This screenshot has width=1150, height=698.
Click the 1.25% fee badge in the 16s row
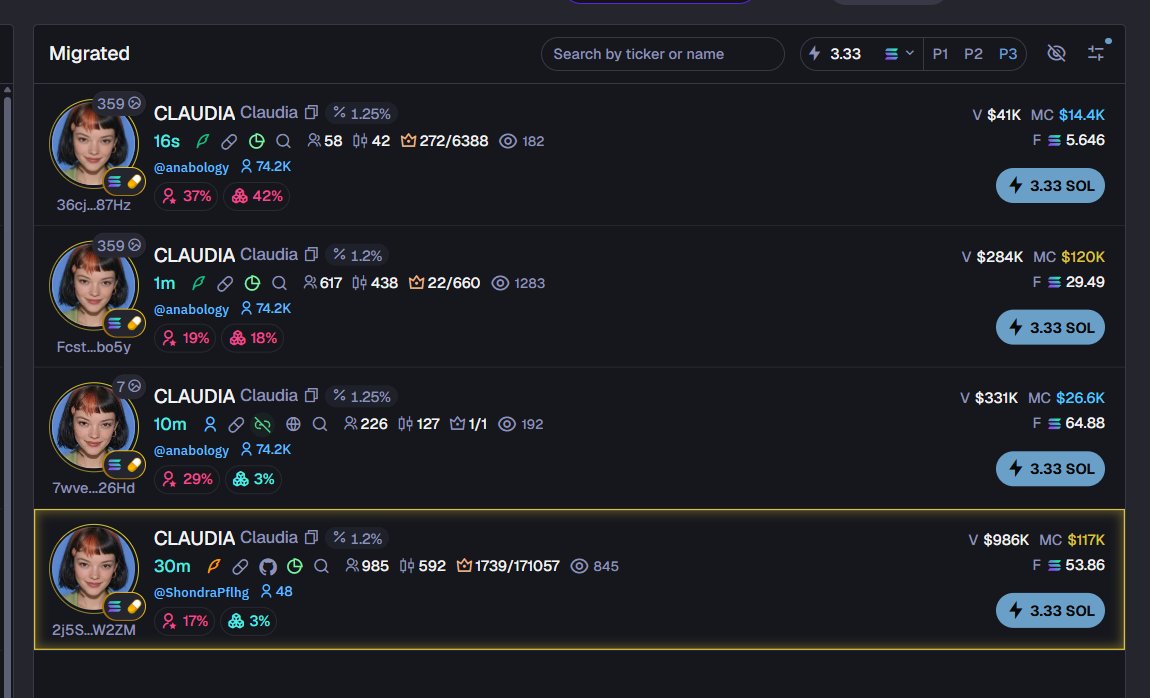point(362,113)
